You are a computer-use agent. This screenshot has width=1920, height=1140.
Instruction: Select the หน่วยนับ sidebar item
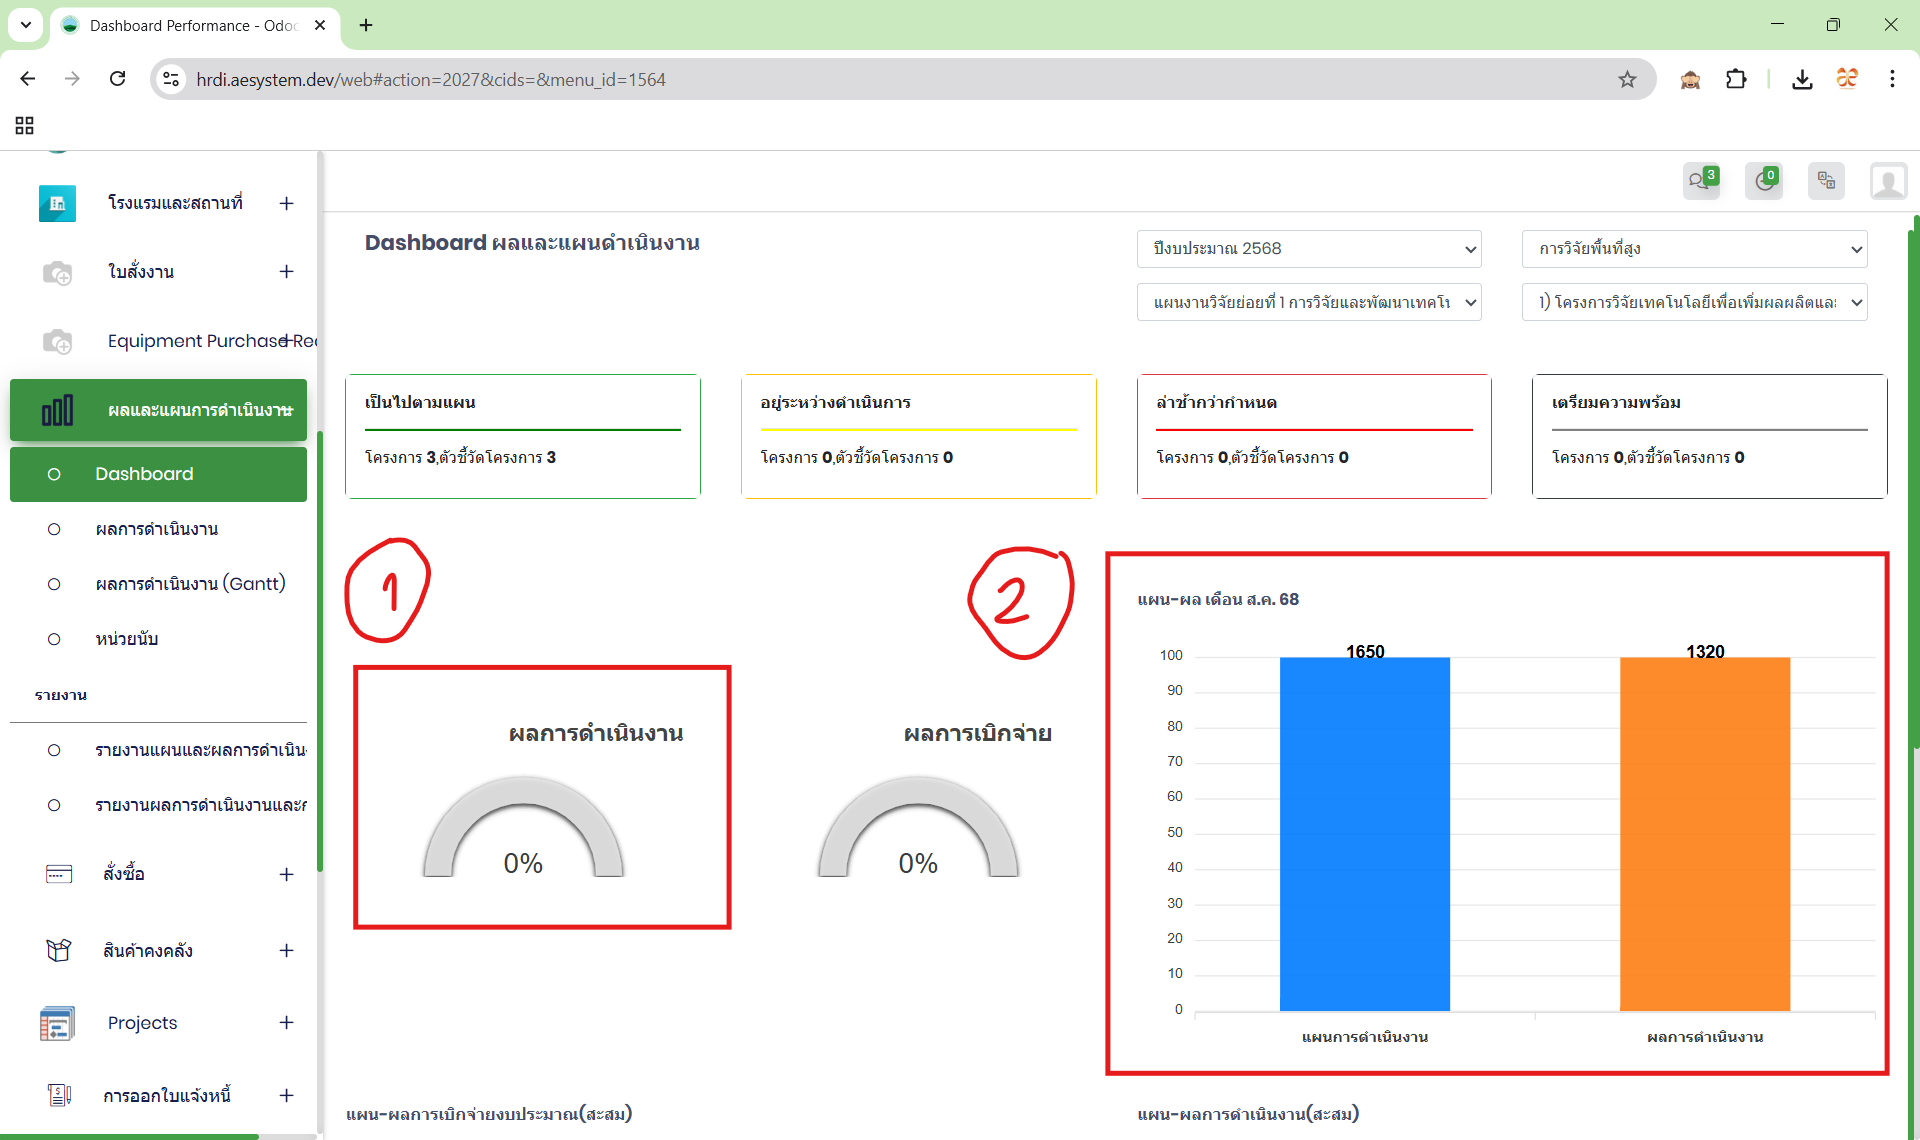(x=127, y=639)
